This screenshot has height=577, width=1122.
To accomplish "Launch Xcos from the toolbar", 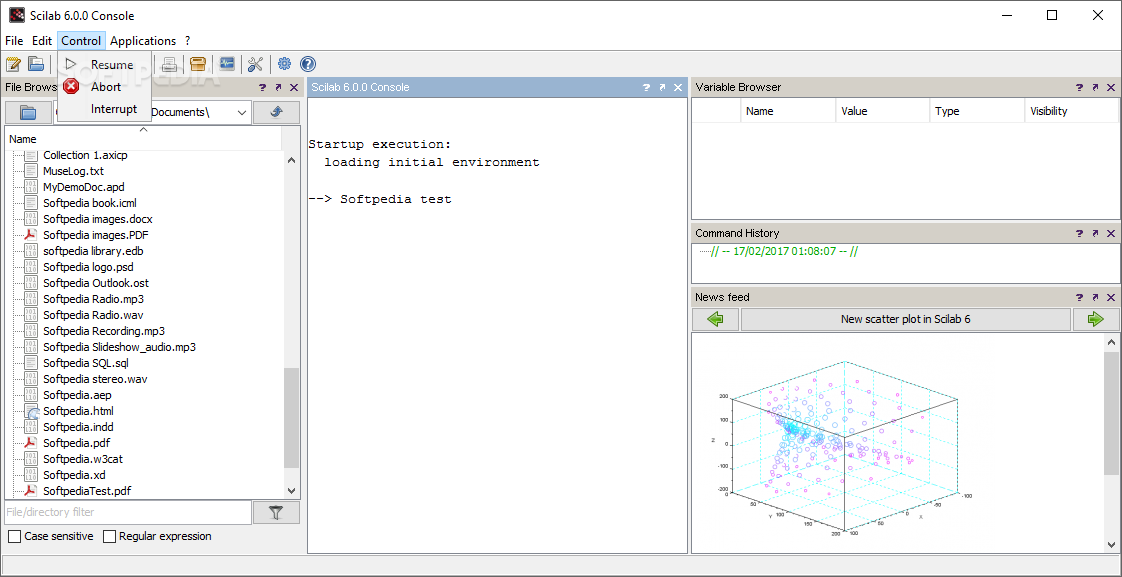I will (227, 64).
